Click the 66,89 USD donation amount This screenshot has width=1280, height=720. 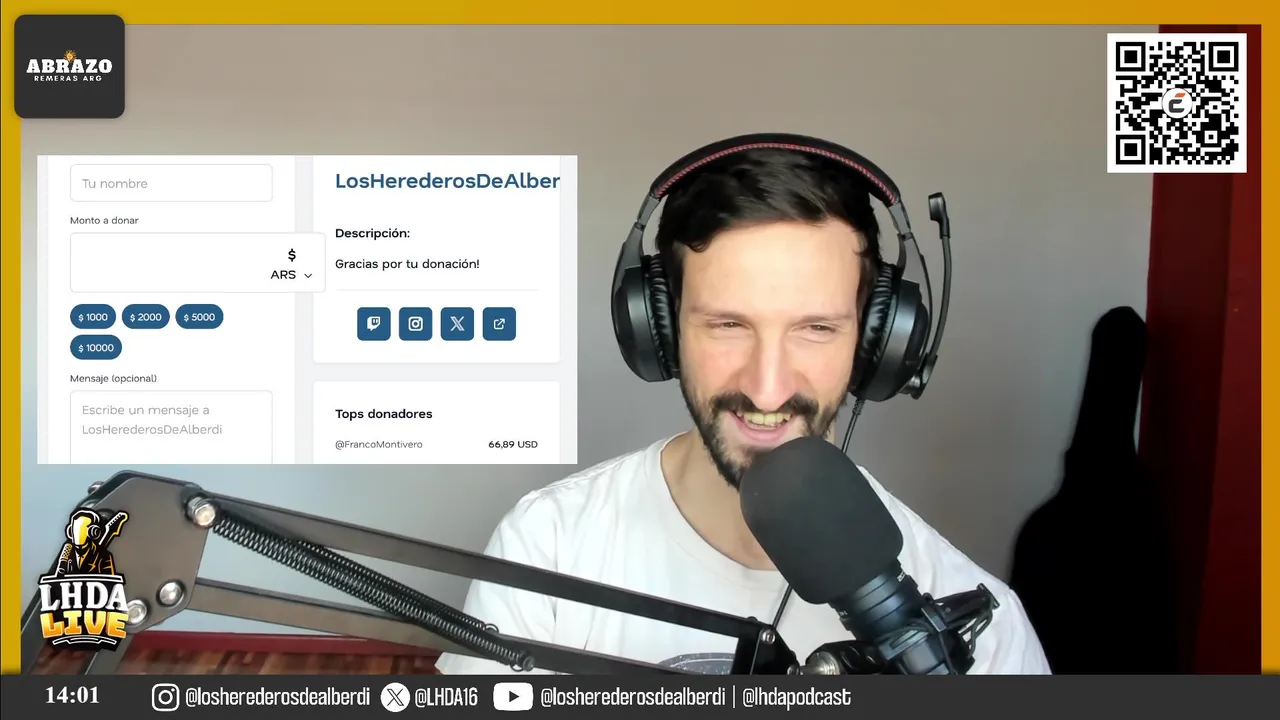tap(513, 444)
